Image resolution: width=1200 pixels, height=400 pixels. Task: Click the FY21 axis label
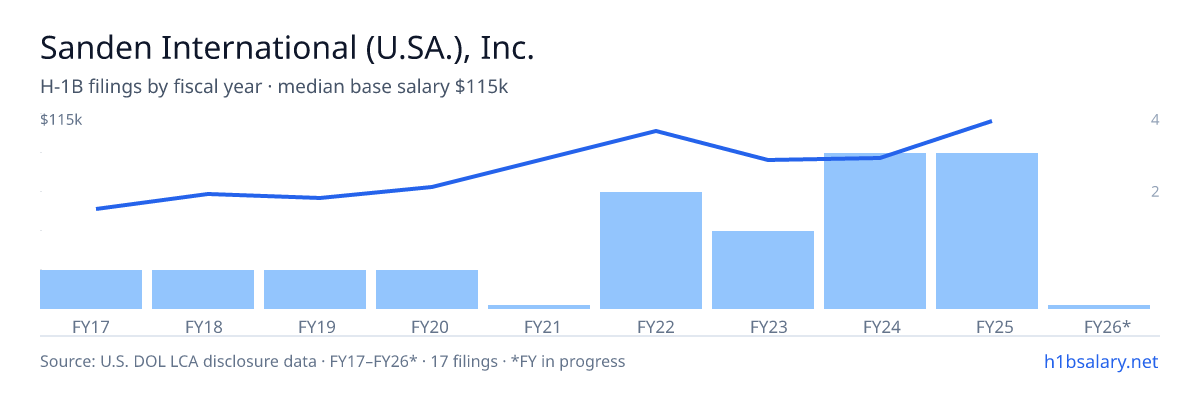pyautogui.click(x=539, y=326)
